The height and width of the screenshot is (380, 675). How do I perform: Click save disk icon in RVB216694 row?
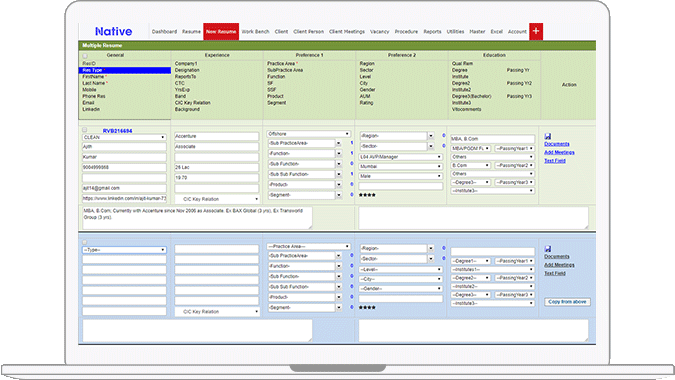tap(548, 136)
